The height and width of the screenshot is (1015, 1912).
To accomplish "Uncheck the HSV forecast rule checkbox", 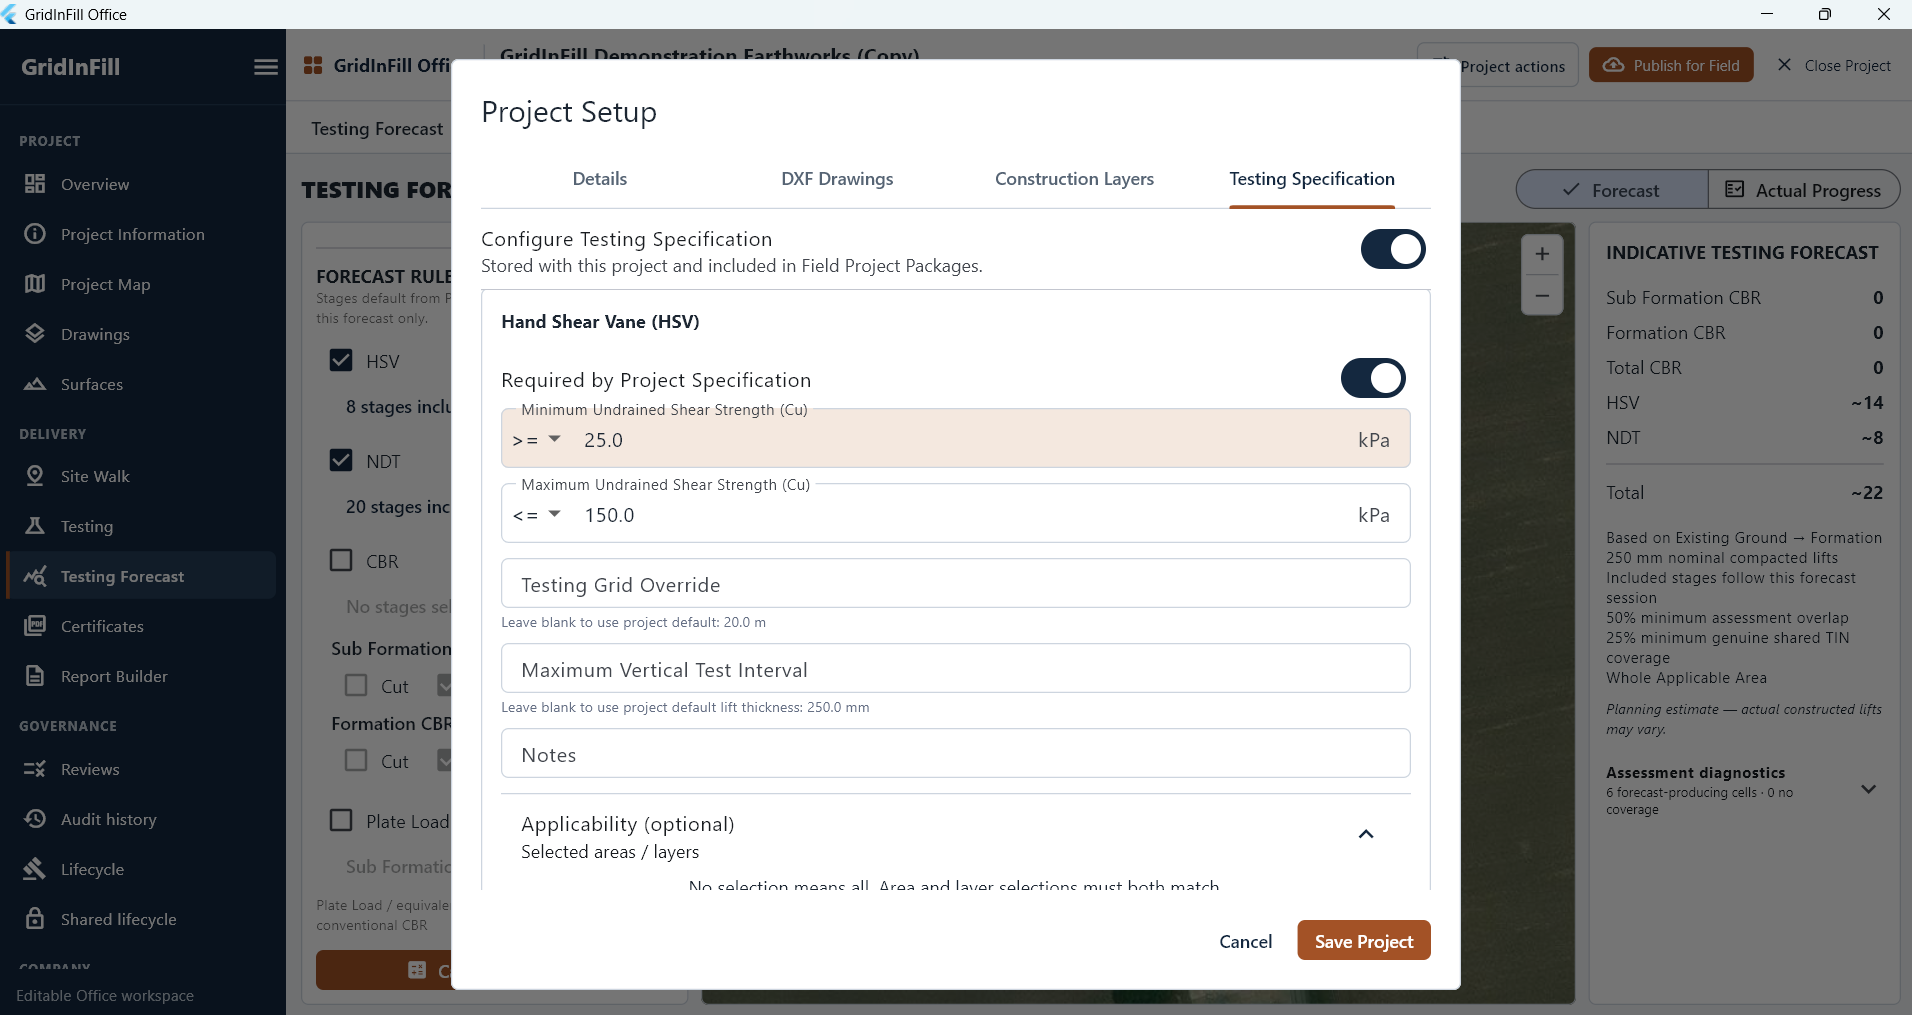I will 341,360.
